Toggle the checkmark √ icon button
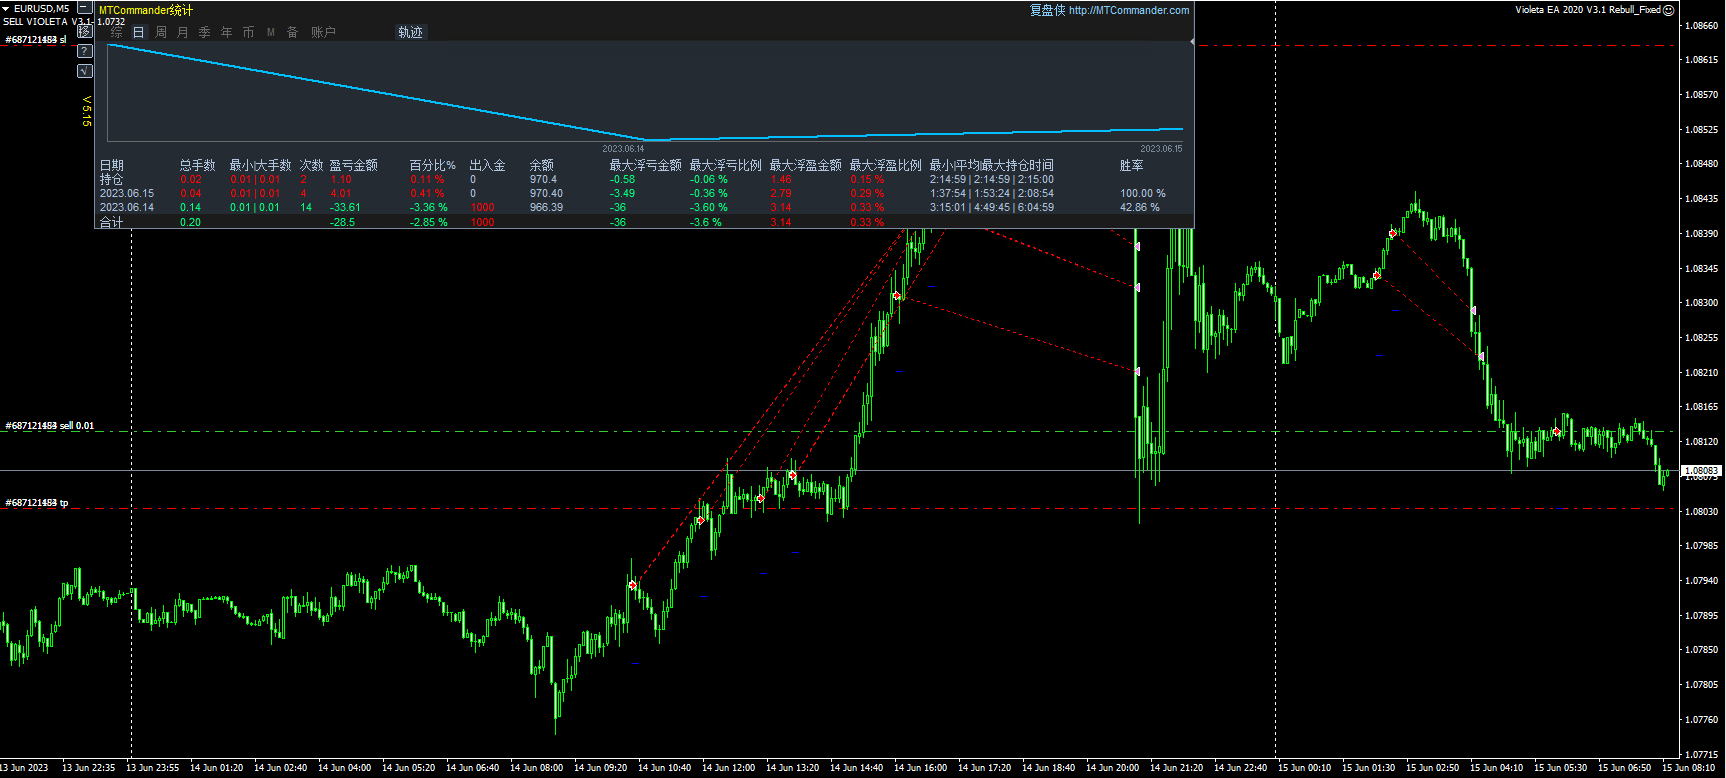 pos(85,71)
